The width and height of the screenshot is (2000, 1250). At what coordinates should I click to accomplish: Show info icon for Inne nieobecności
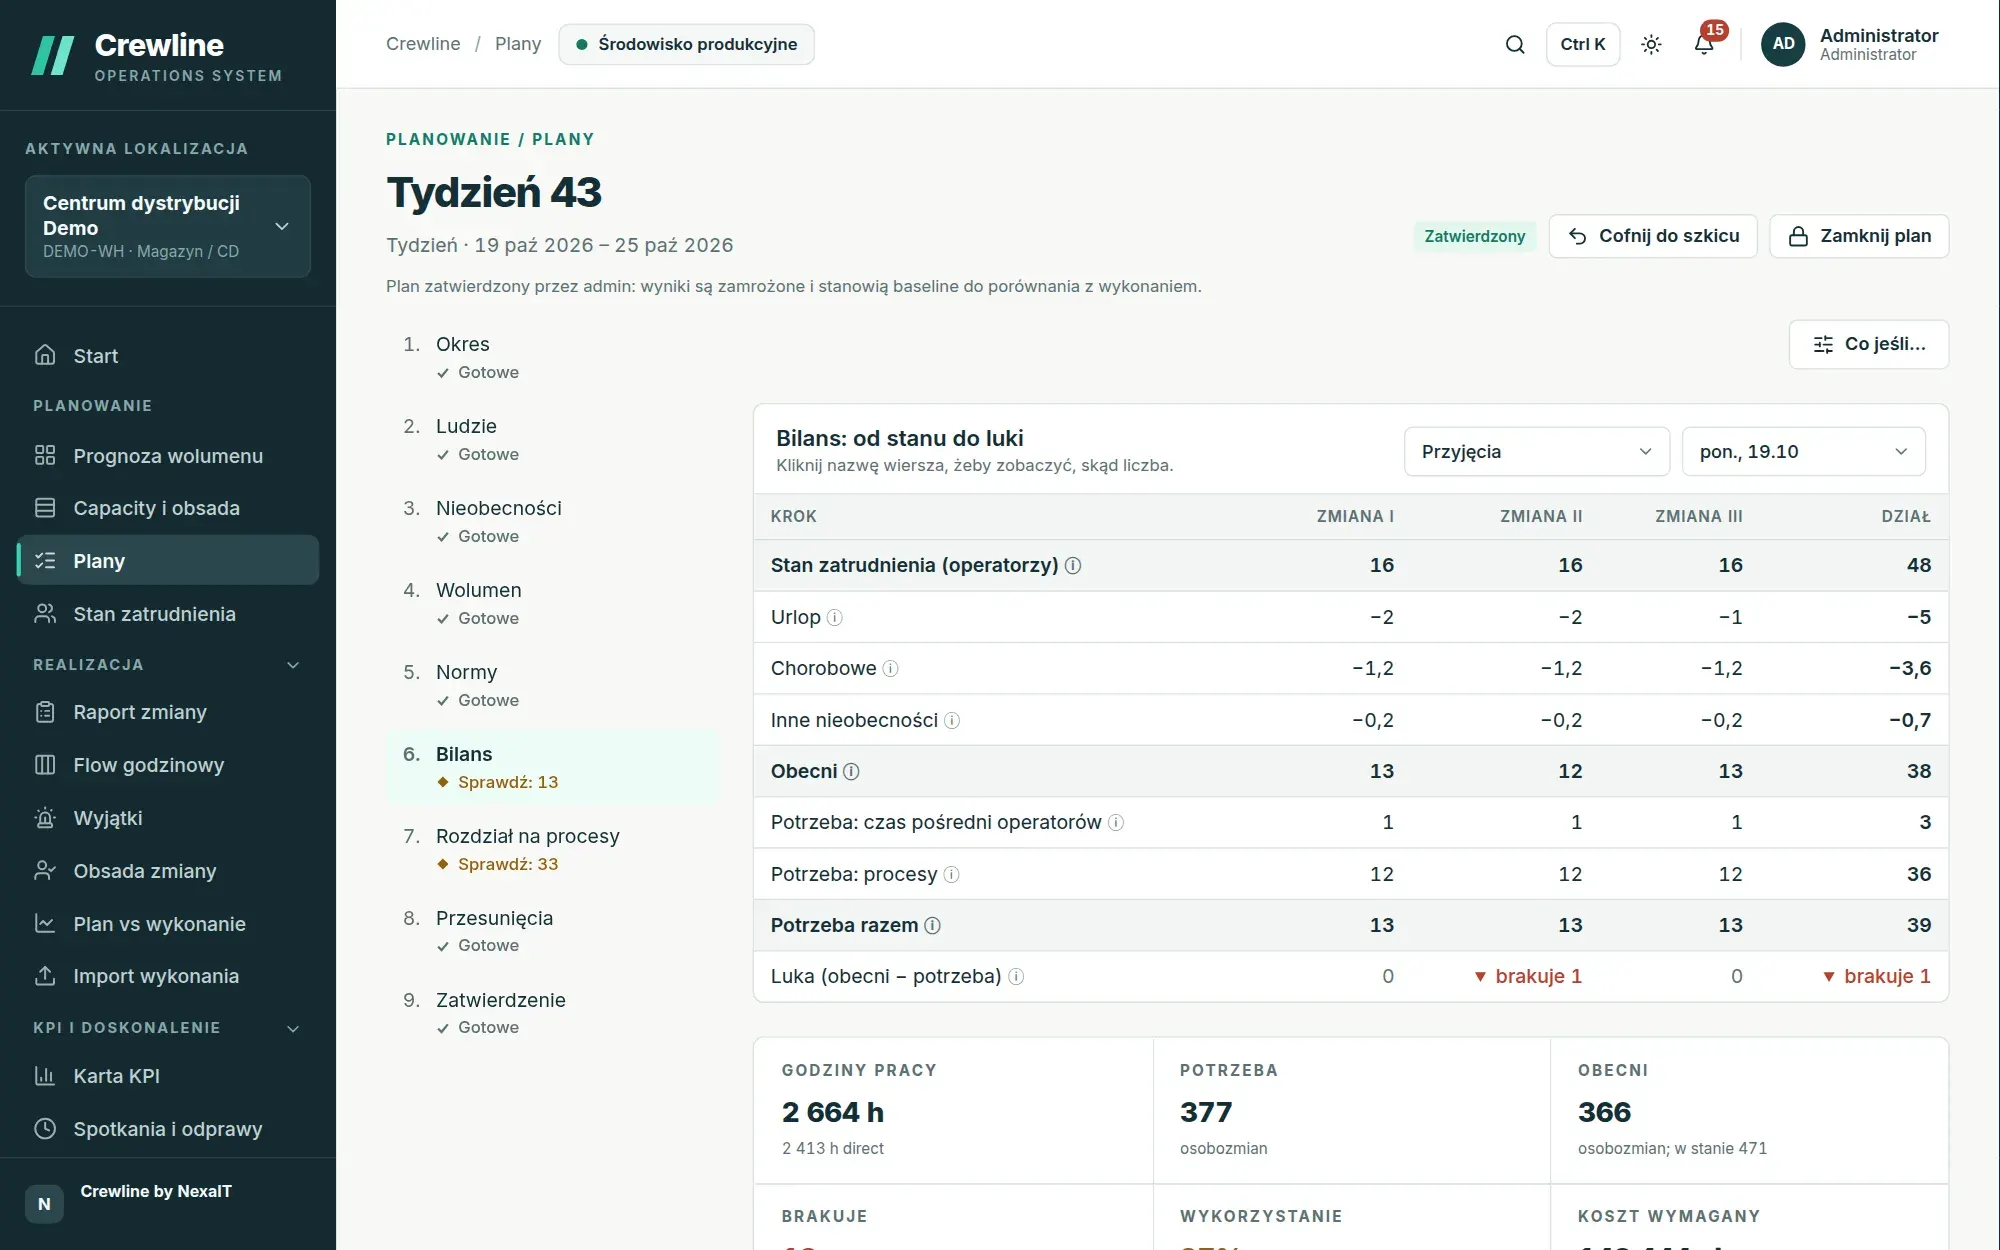(952, 721)
